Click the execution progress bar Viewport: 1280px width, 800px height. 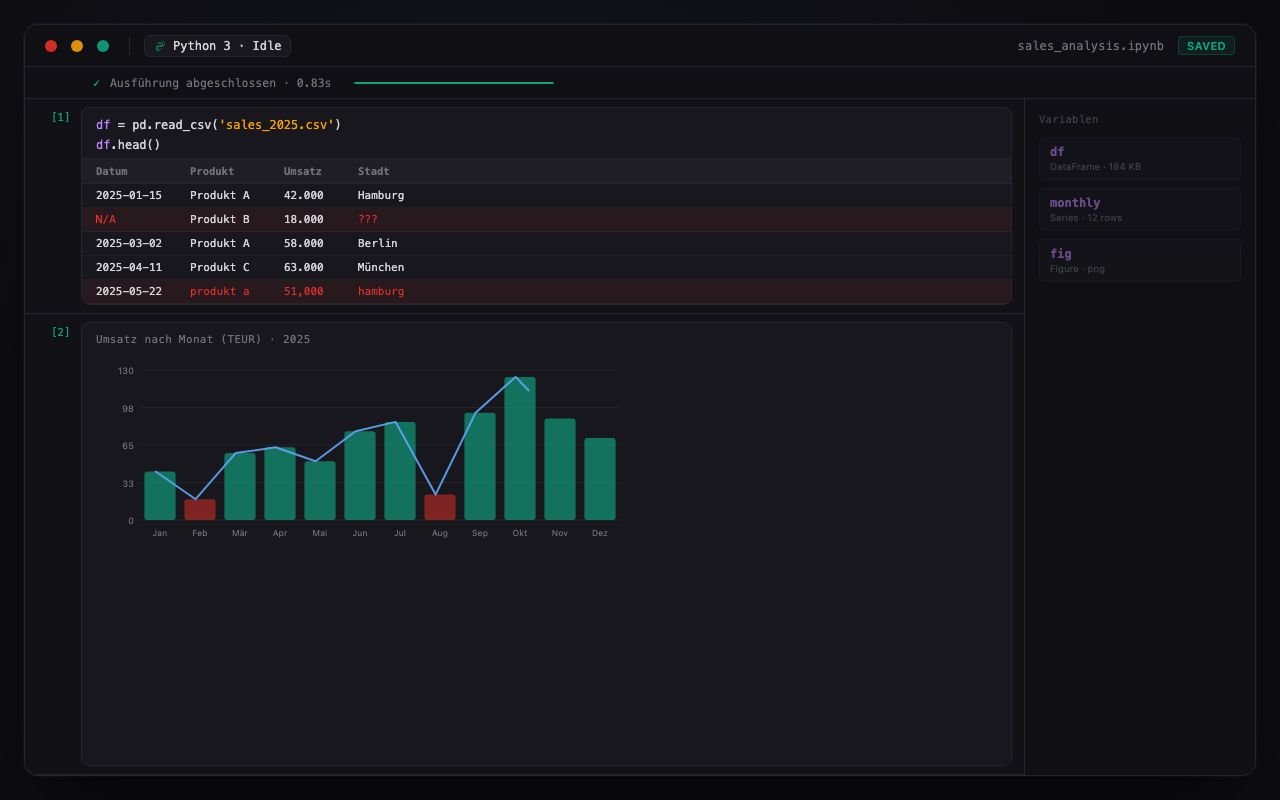454,83
